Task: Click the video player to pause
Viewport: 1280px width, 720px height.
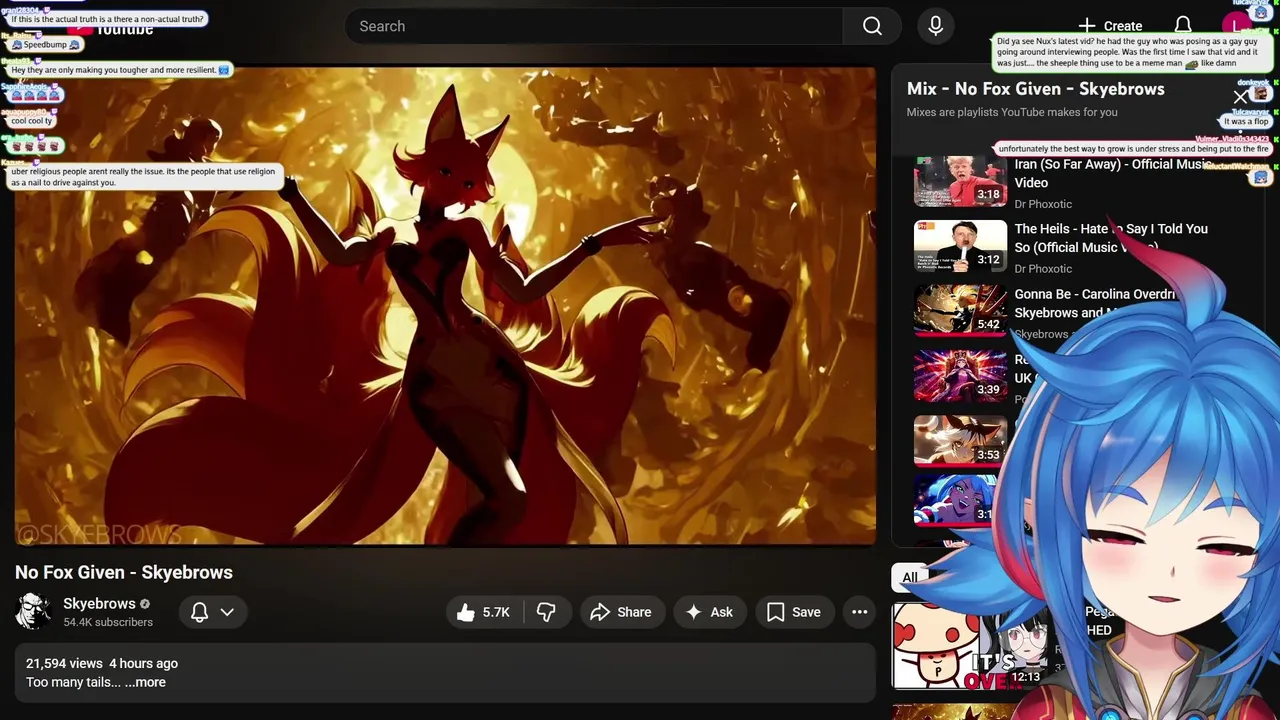Action: point(445,306)
